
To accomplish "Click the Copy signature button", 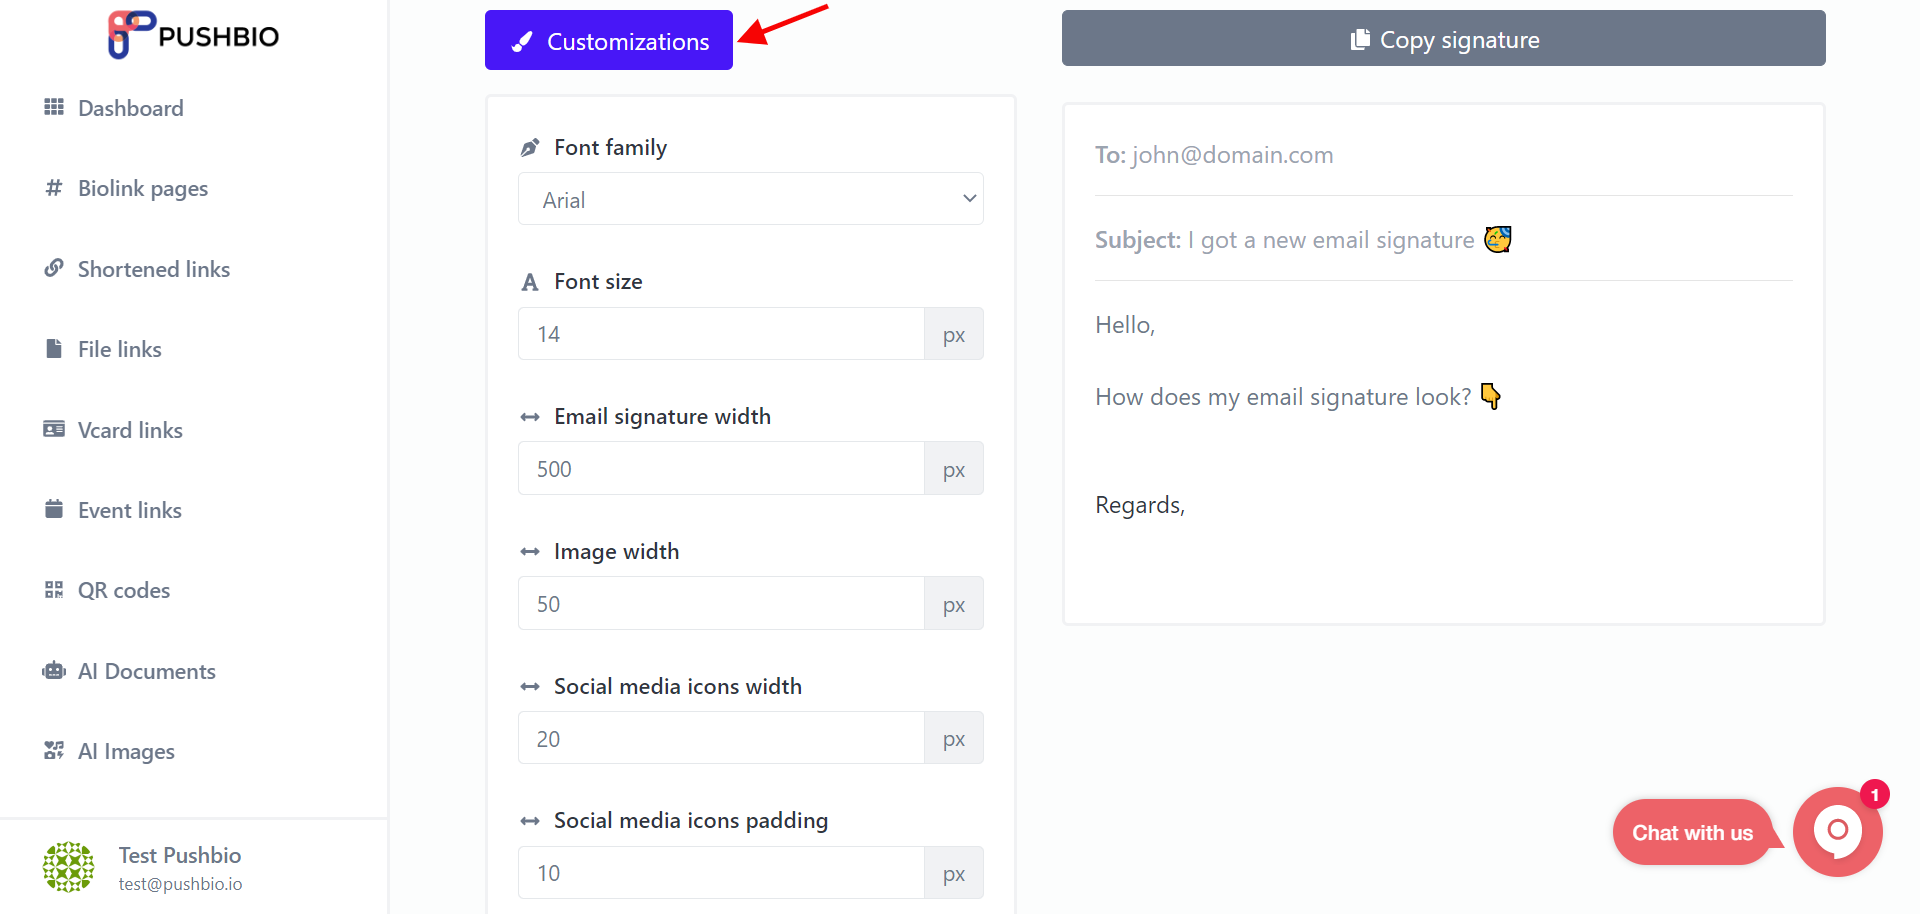I will click(x=1444, y=38).
